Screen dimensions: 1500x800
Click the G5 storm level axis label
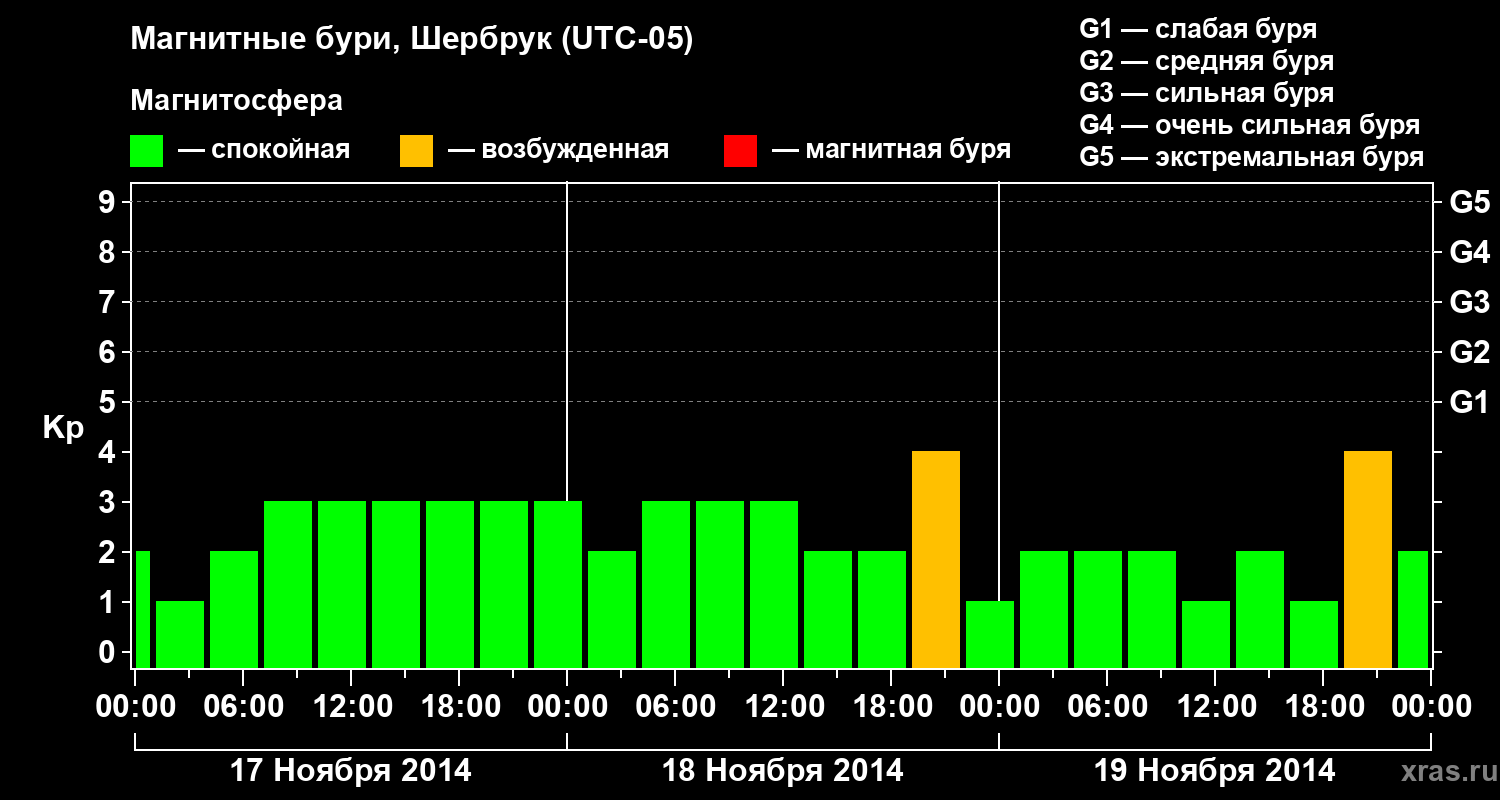pyautogui.click(x=1469, y=202)
